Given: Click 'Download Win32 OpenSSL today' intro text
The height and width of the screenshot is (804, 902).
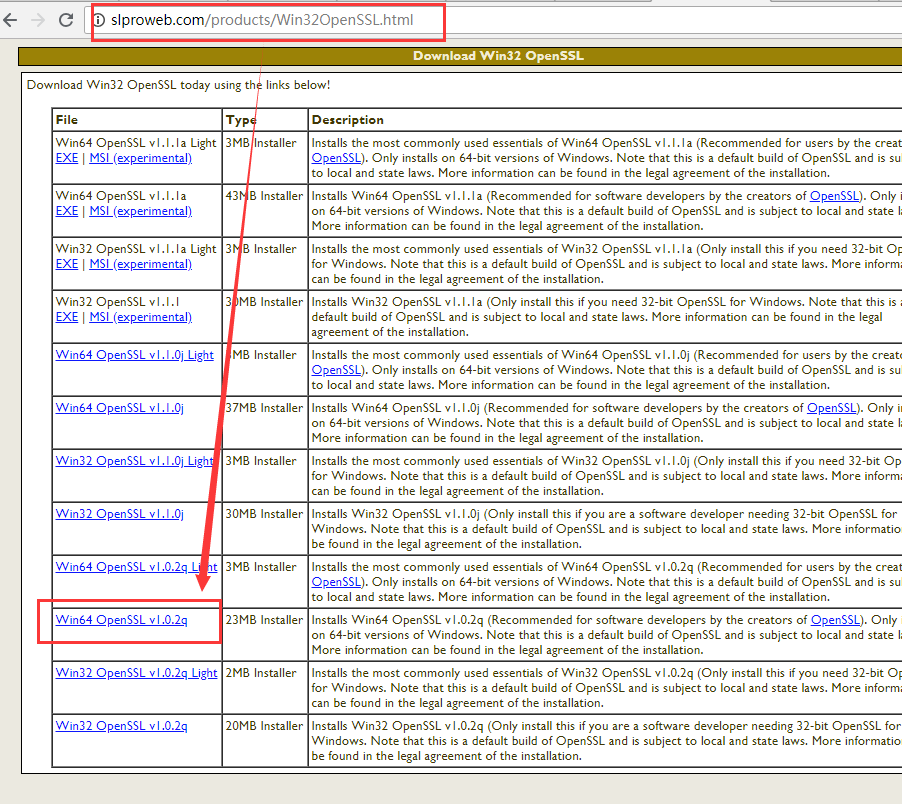Looking at the screenshot, I should pos(178,85).
